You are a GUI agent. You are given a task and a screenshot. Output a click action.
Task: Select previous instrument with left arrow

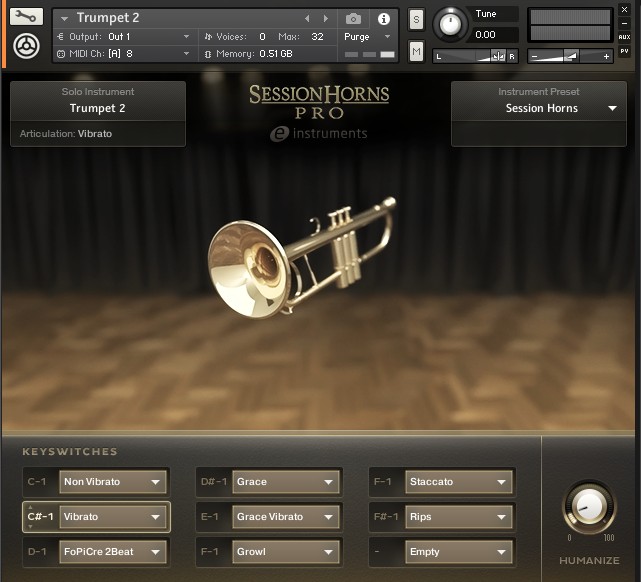(307, 18)
